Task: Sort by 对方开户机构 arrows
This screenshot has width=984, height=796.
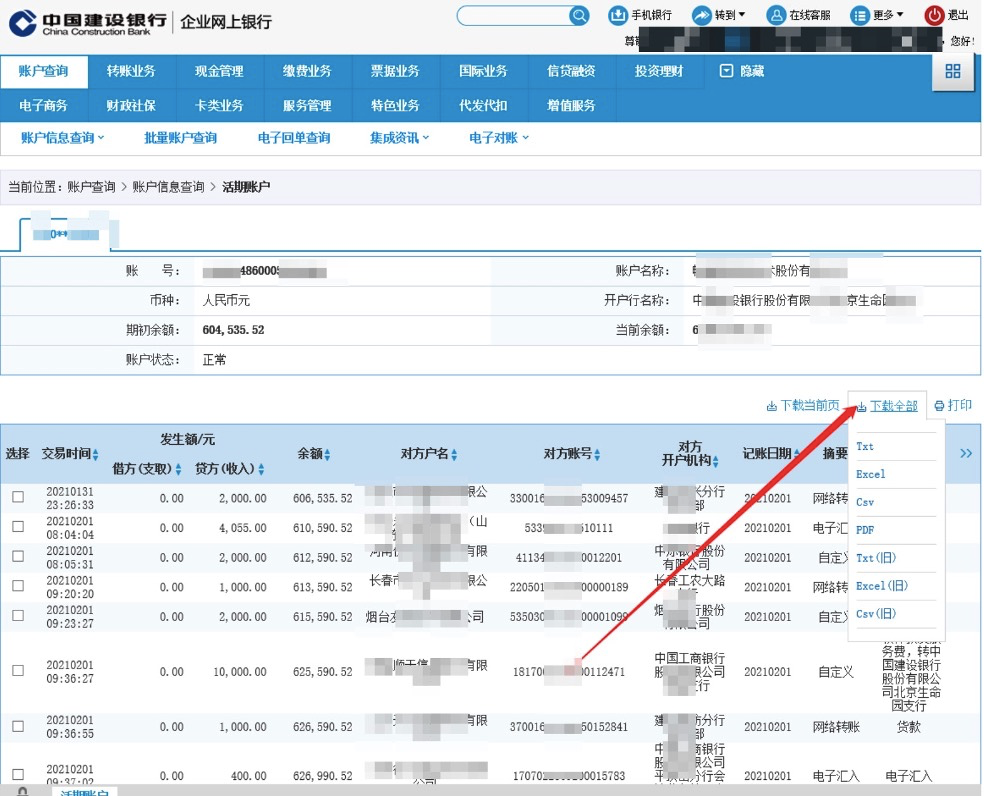Action: click(x=715, y=461)
